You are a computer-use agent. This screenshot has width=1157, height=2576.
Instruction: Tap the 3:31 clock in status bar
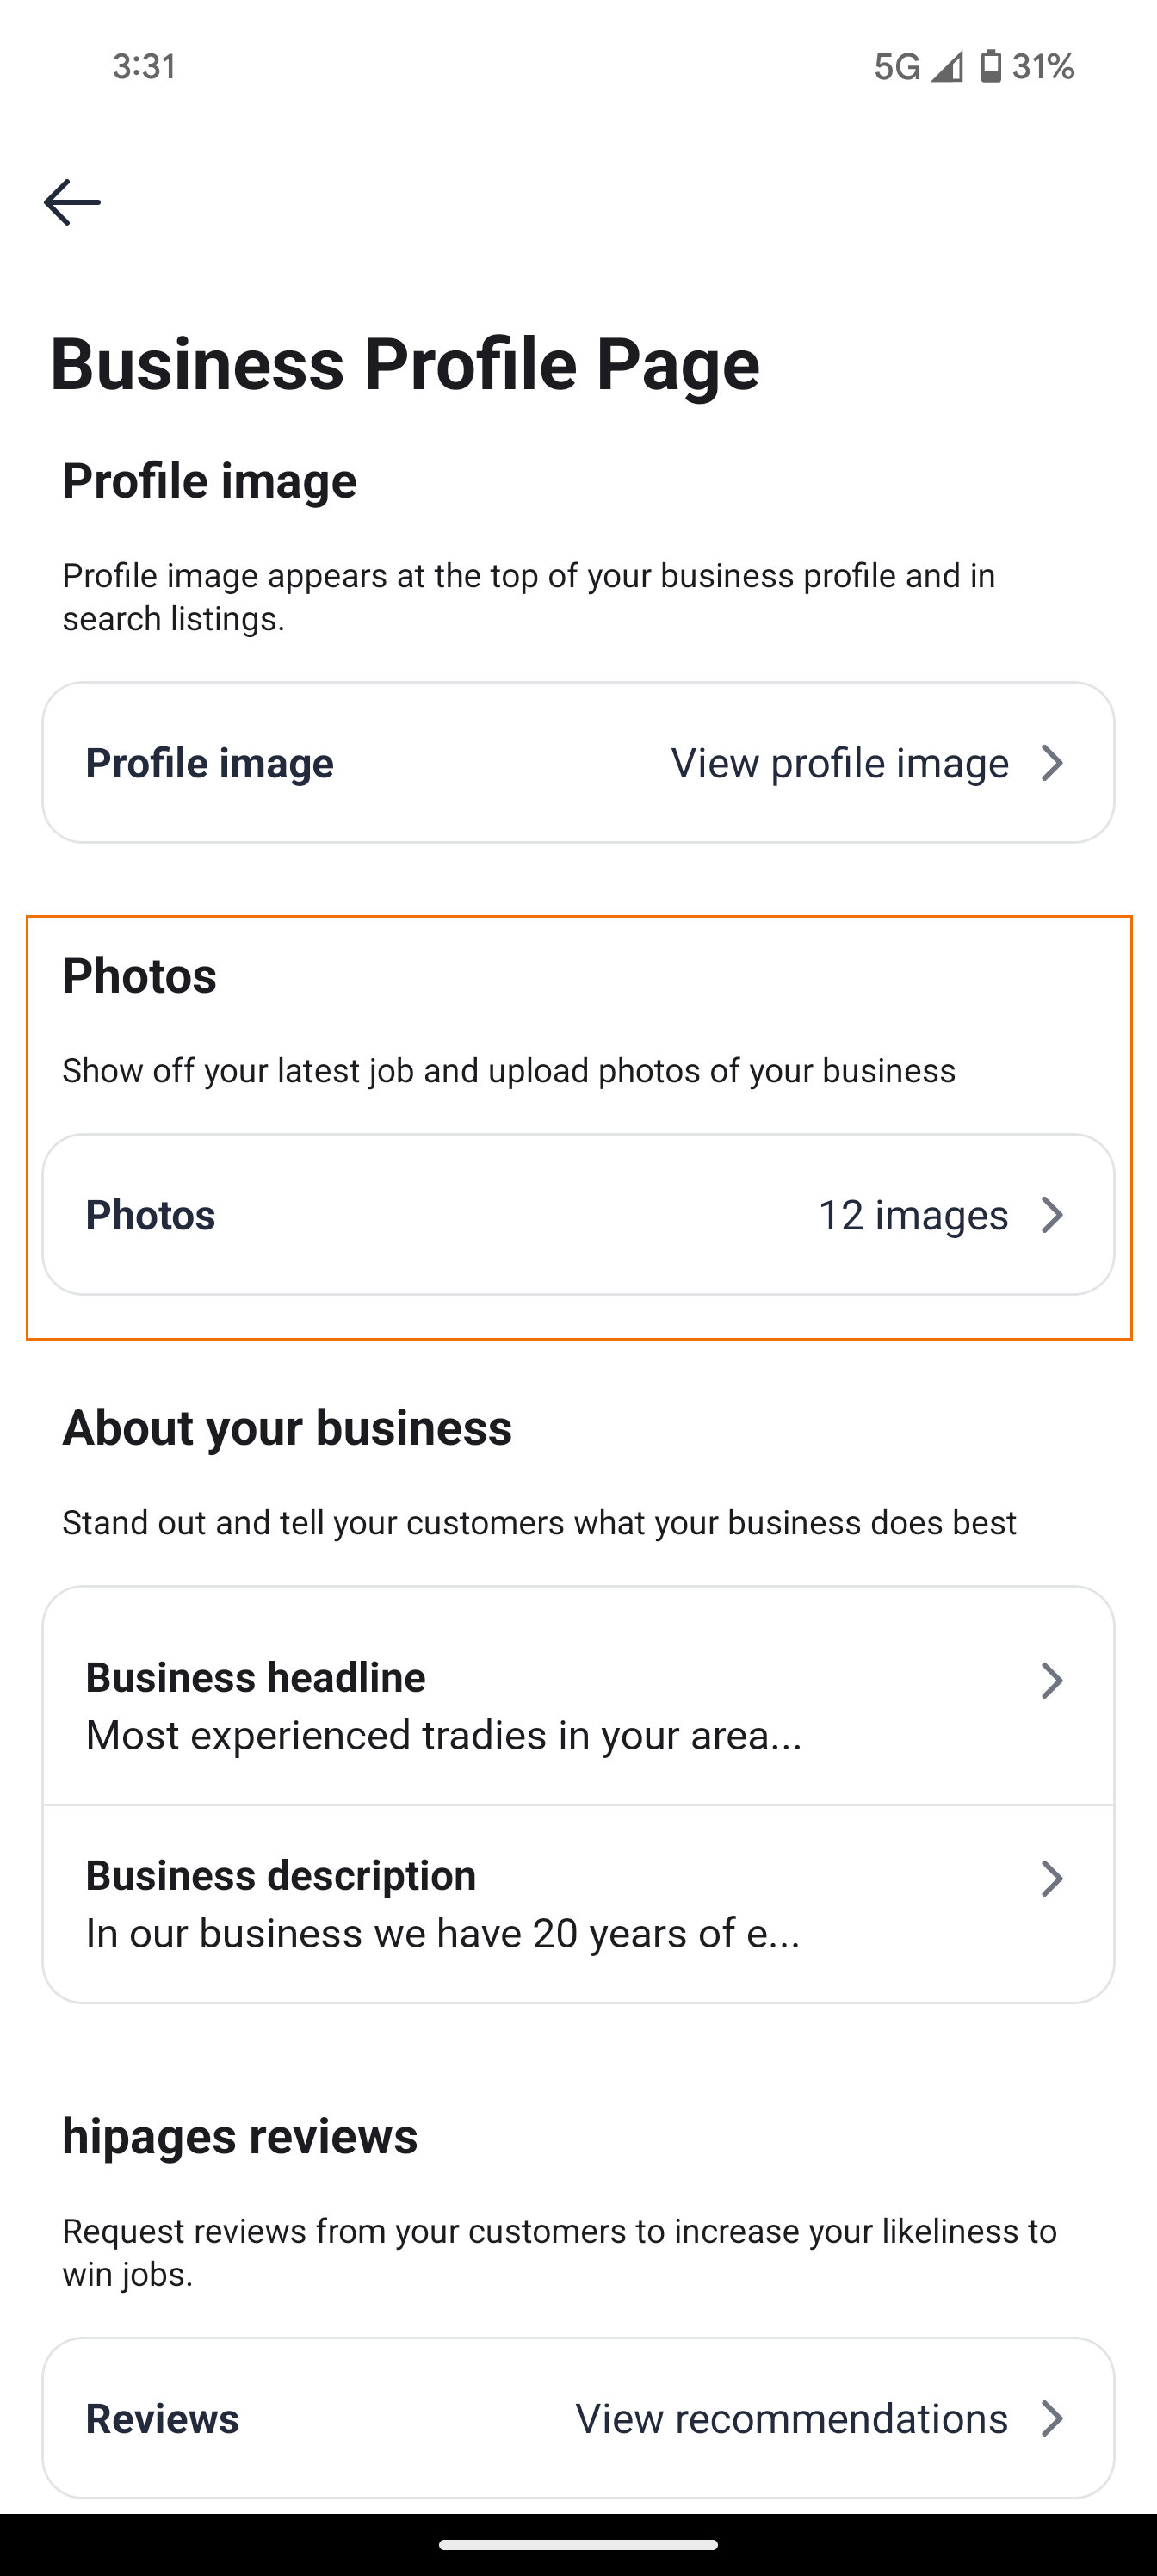click(144, 67)
